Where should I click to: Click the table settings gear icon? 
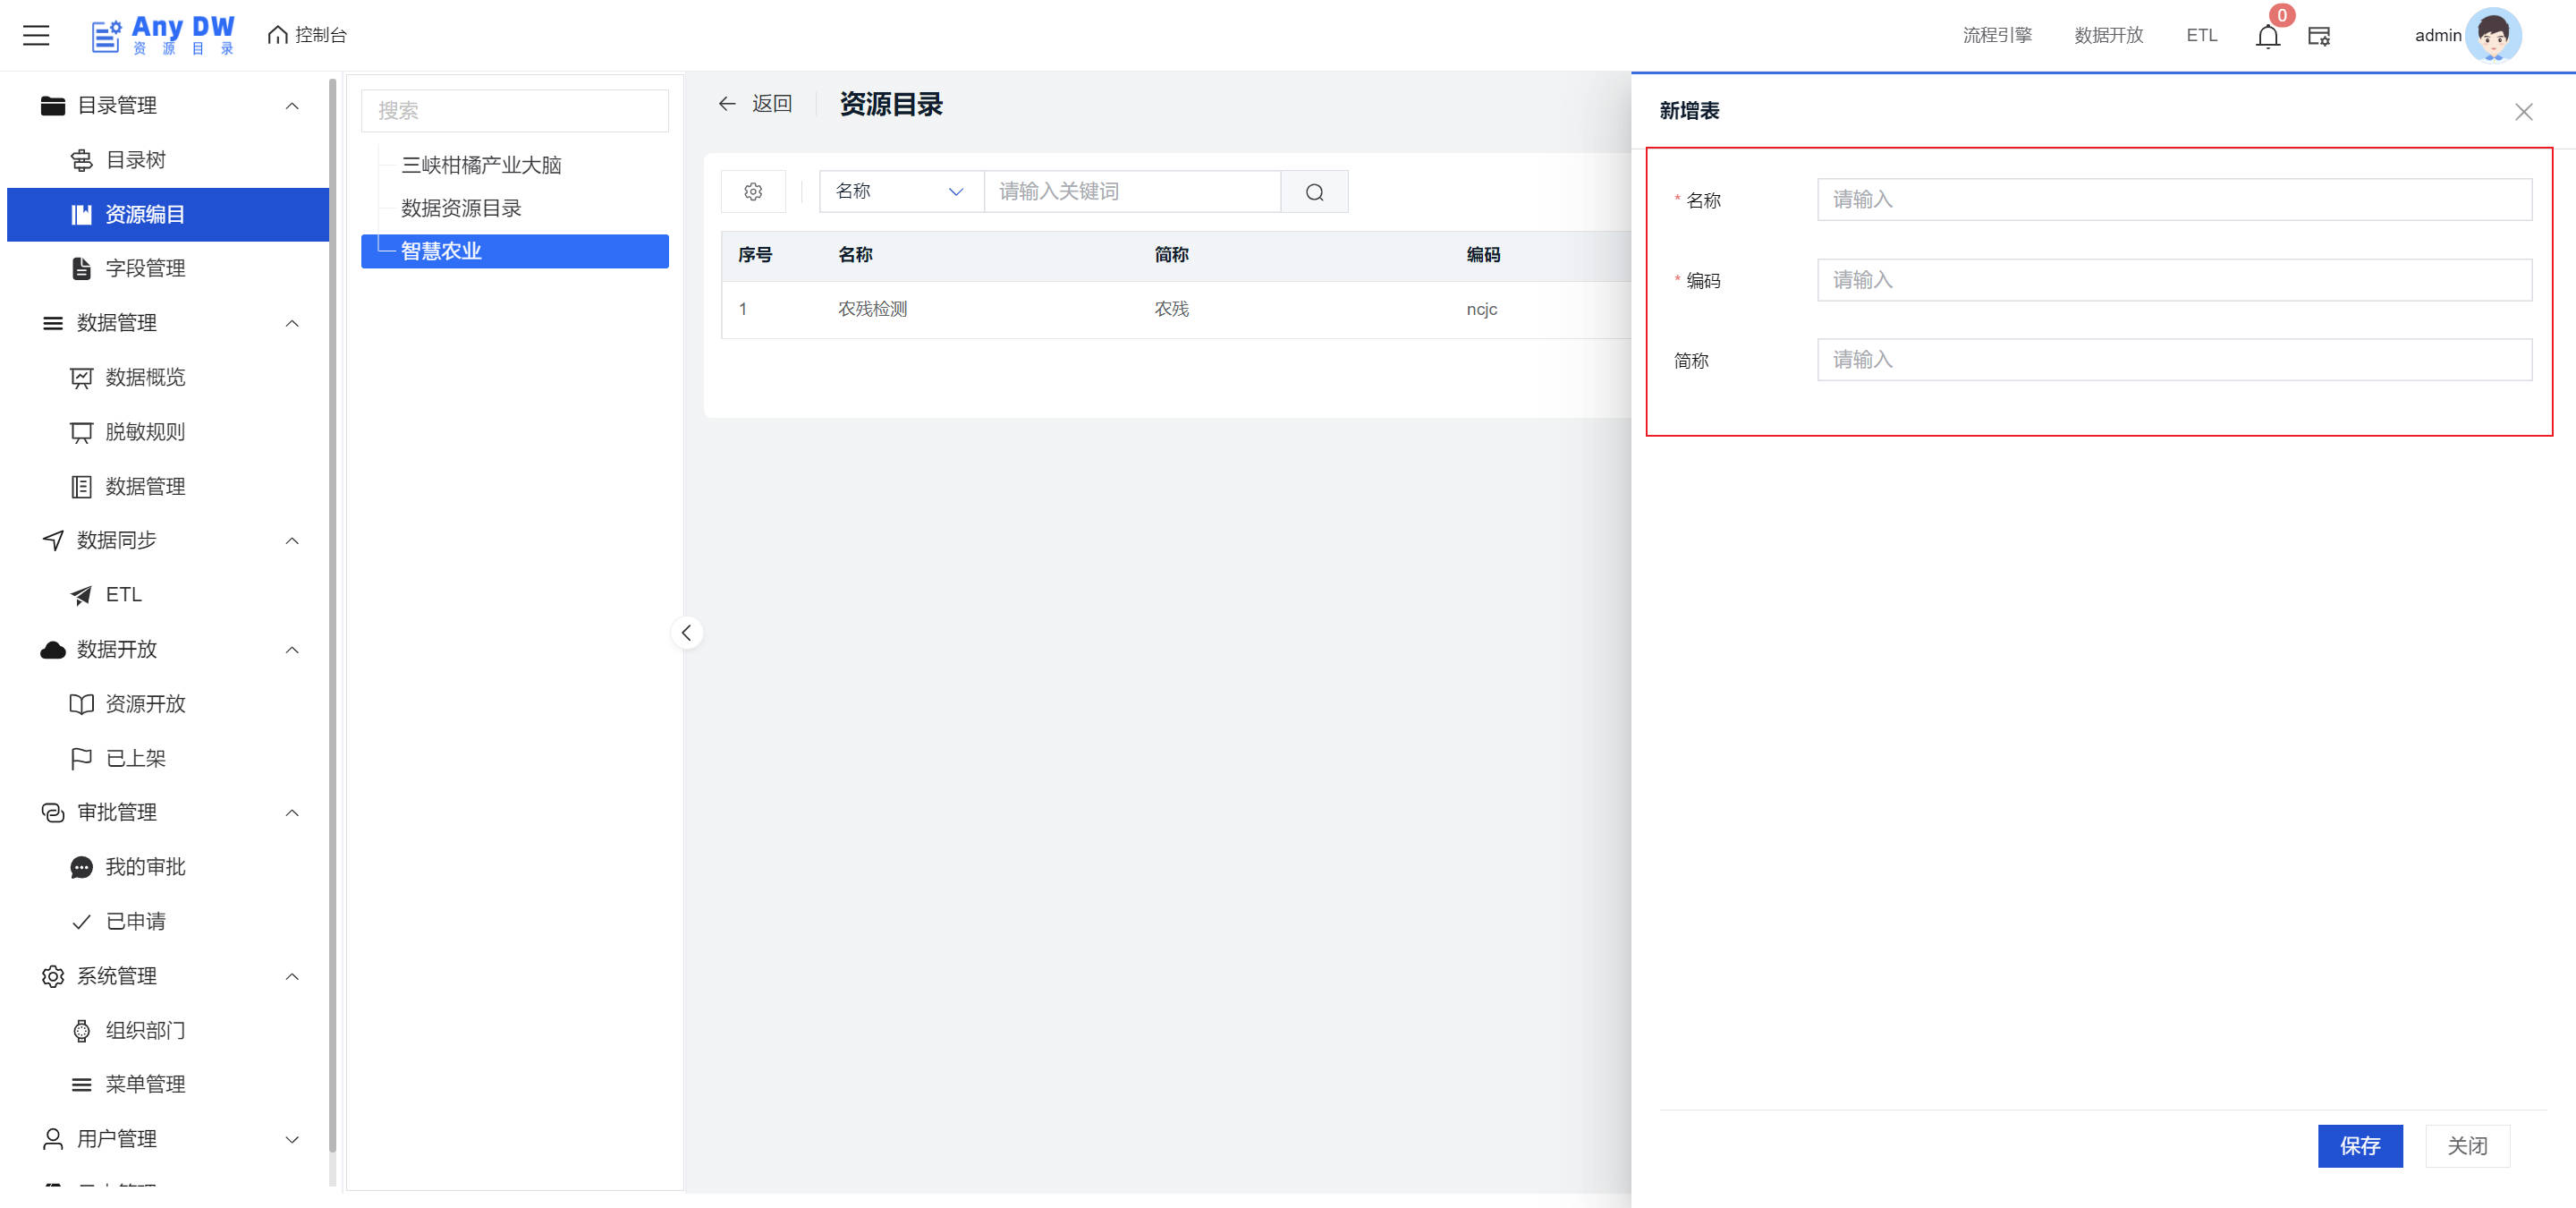click(753, 192)
